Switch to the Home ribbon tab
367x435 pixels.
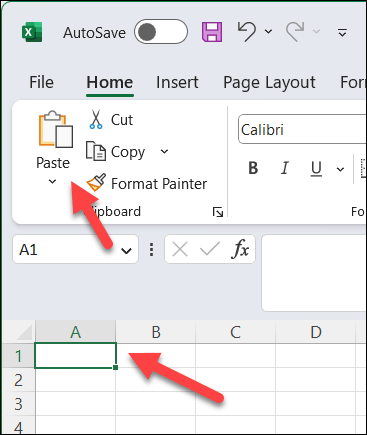coord(110,82)
